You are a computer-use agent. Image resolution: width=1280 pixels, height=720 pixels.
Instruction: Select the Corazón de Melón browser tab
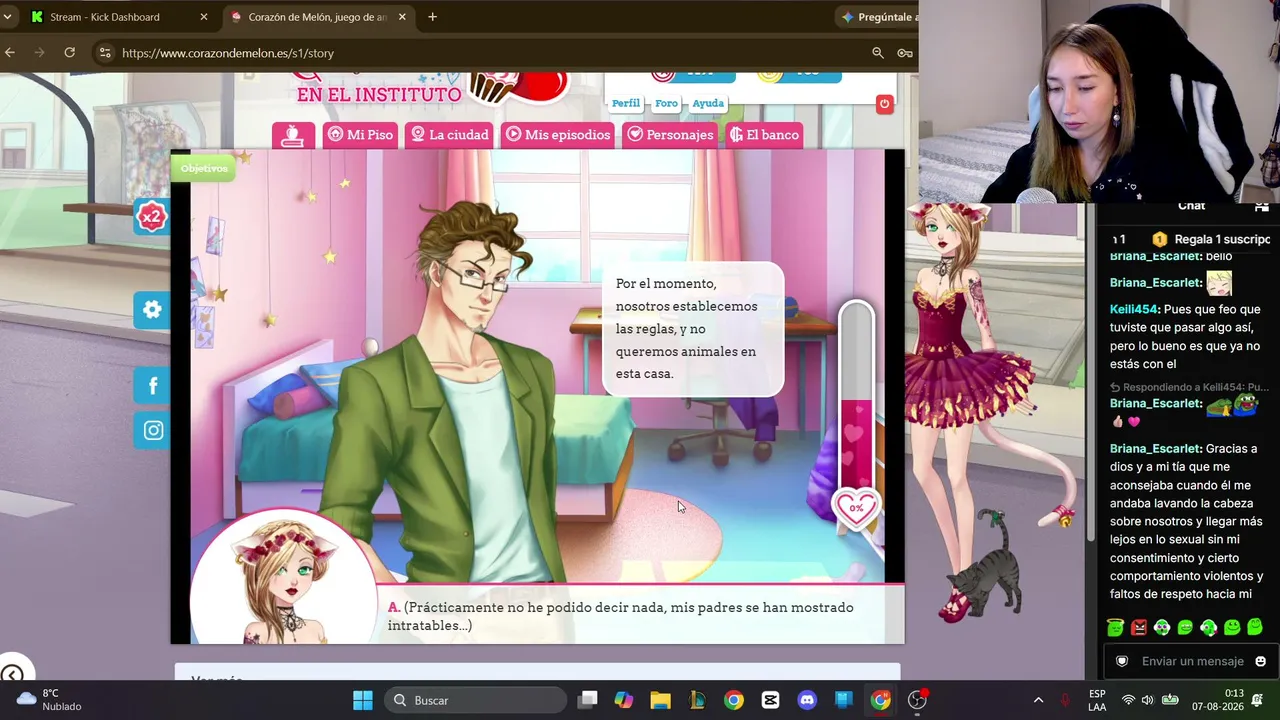tap(319, 17)
